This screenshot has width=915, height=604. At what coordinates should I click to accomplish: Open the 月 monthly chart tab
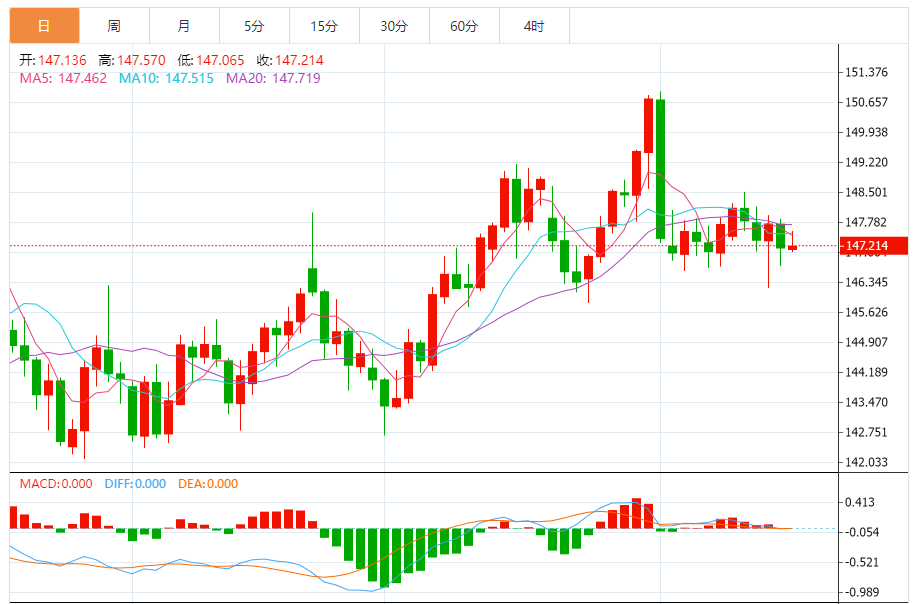point(184,26)
